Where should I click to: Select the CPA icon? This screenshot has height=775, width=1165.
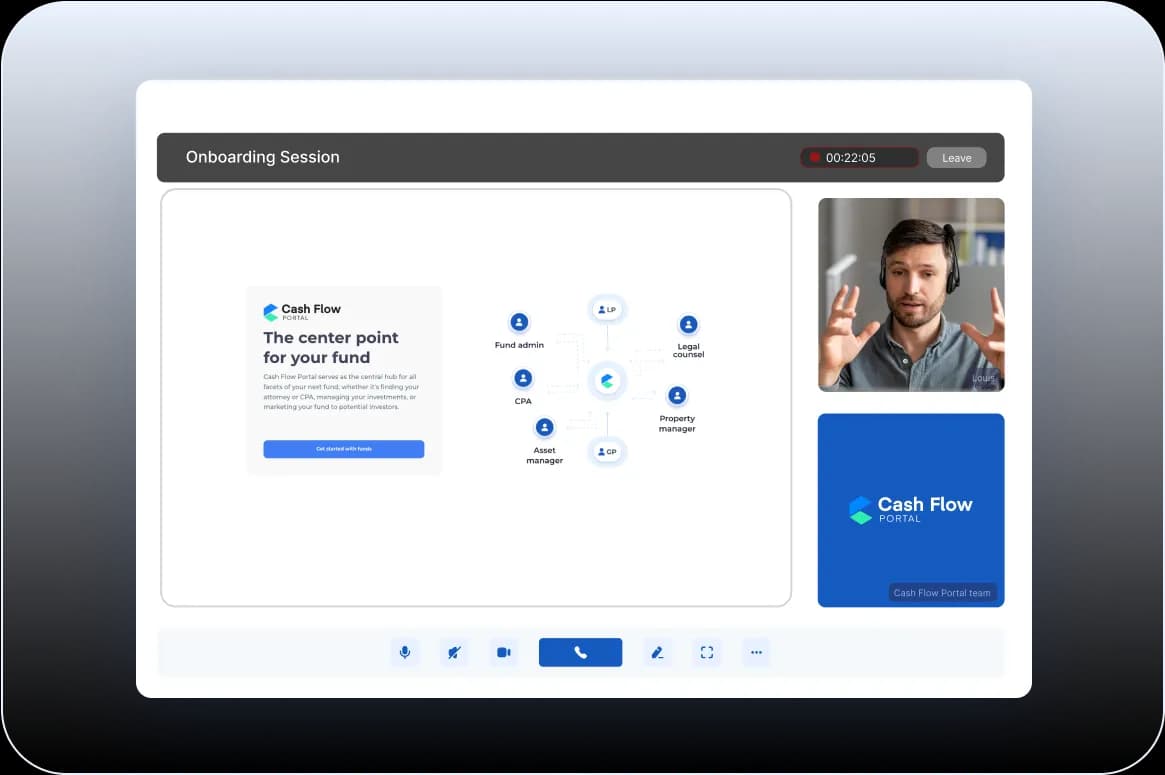tap(523, 379)
